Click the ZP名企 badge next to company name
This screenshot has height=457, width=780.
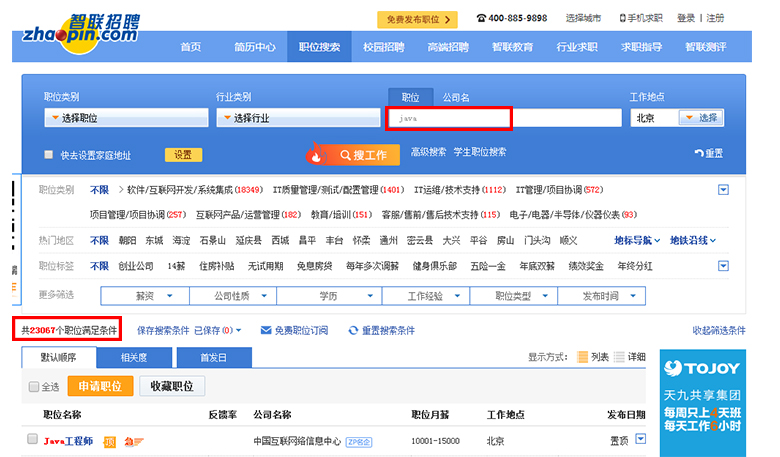point(360,440)
